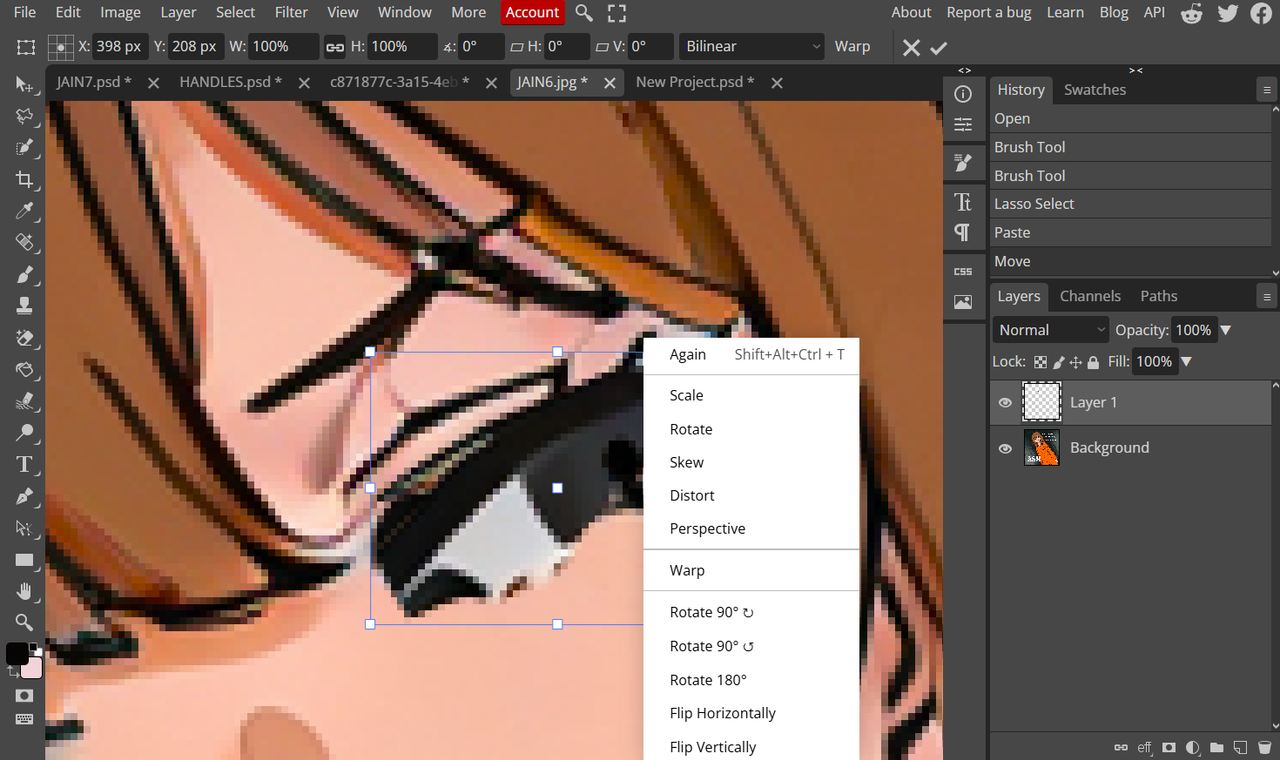Toggle Quick Mask mode

click(x=24, y=695)
